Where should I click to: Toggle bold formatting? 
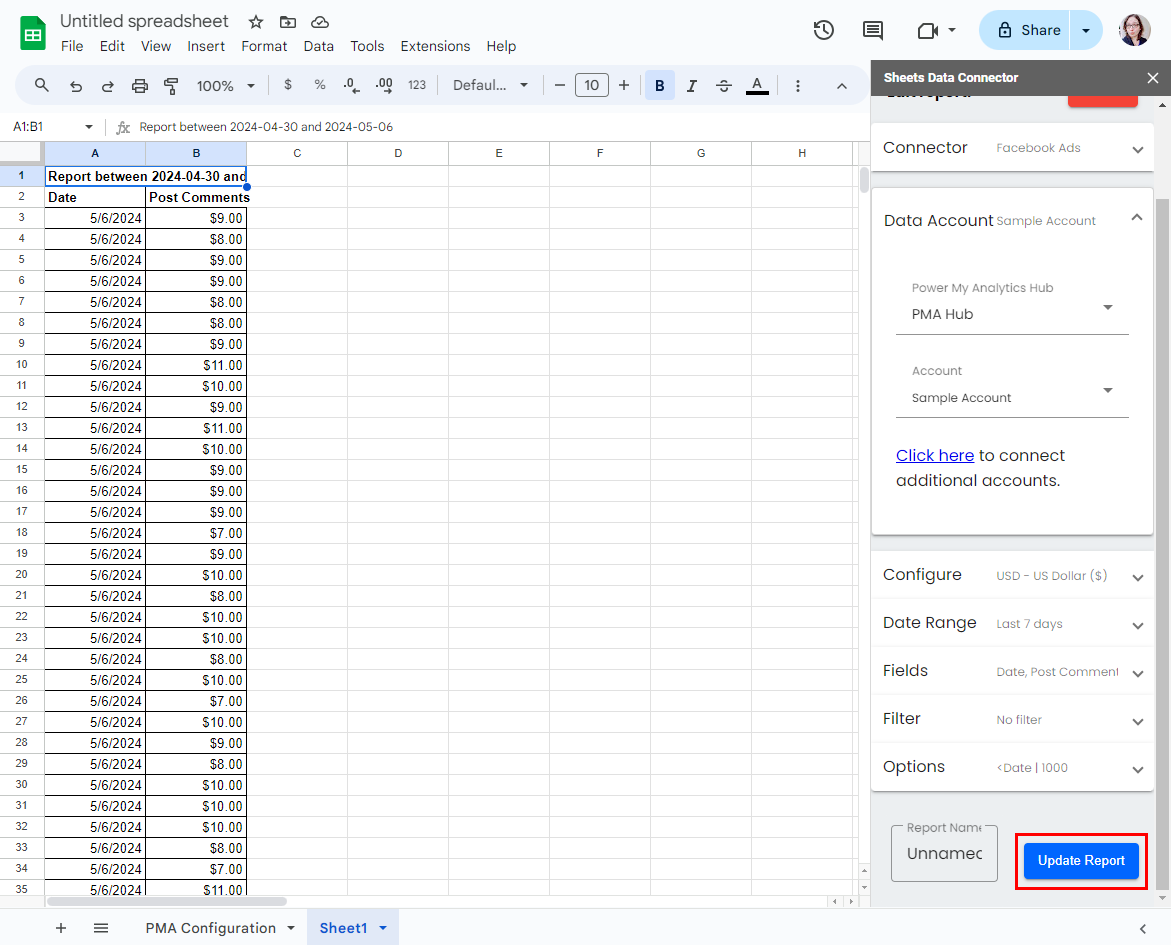660,86
